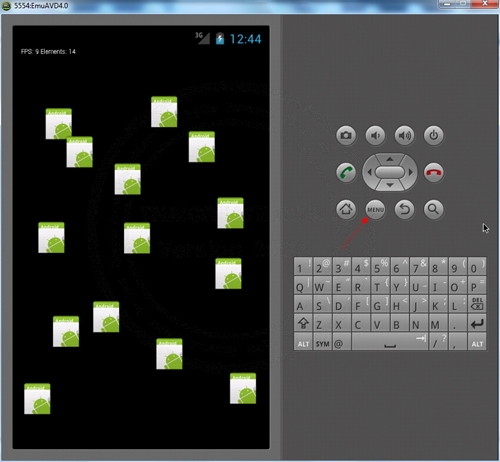
Task: Click the number 2 key
Action: click(322, 266)
